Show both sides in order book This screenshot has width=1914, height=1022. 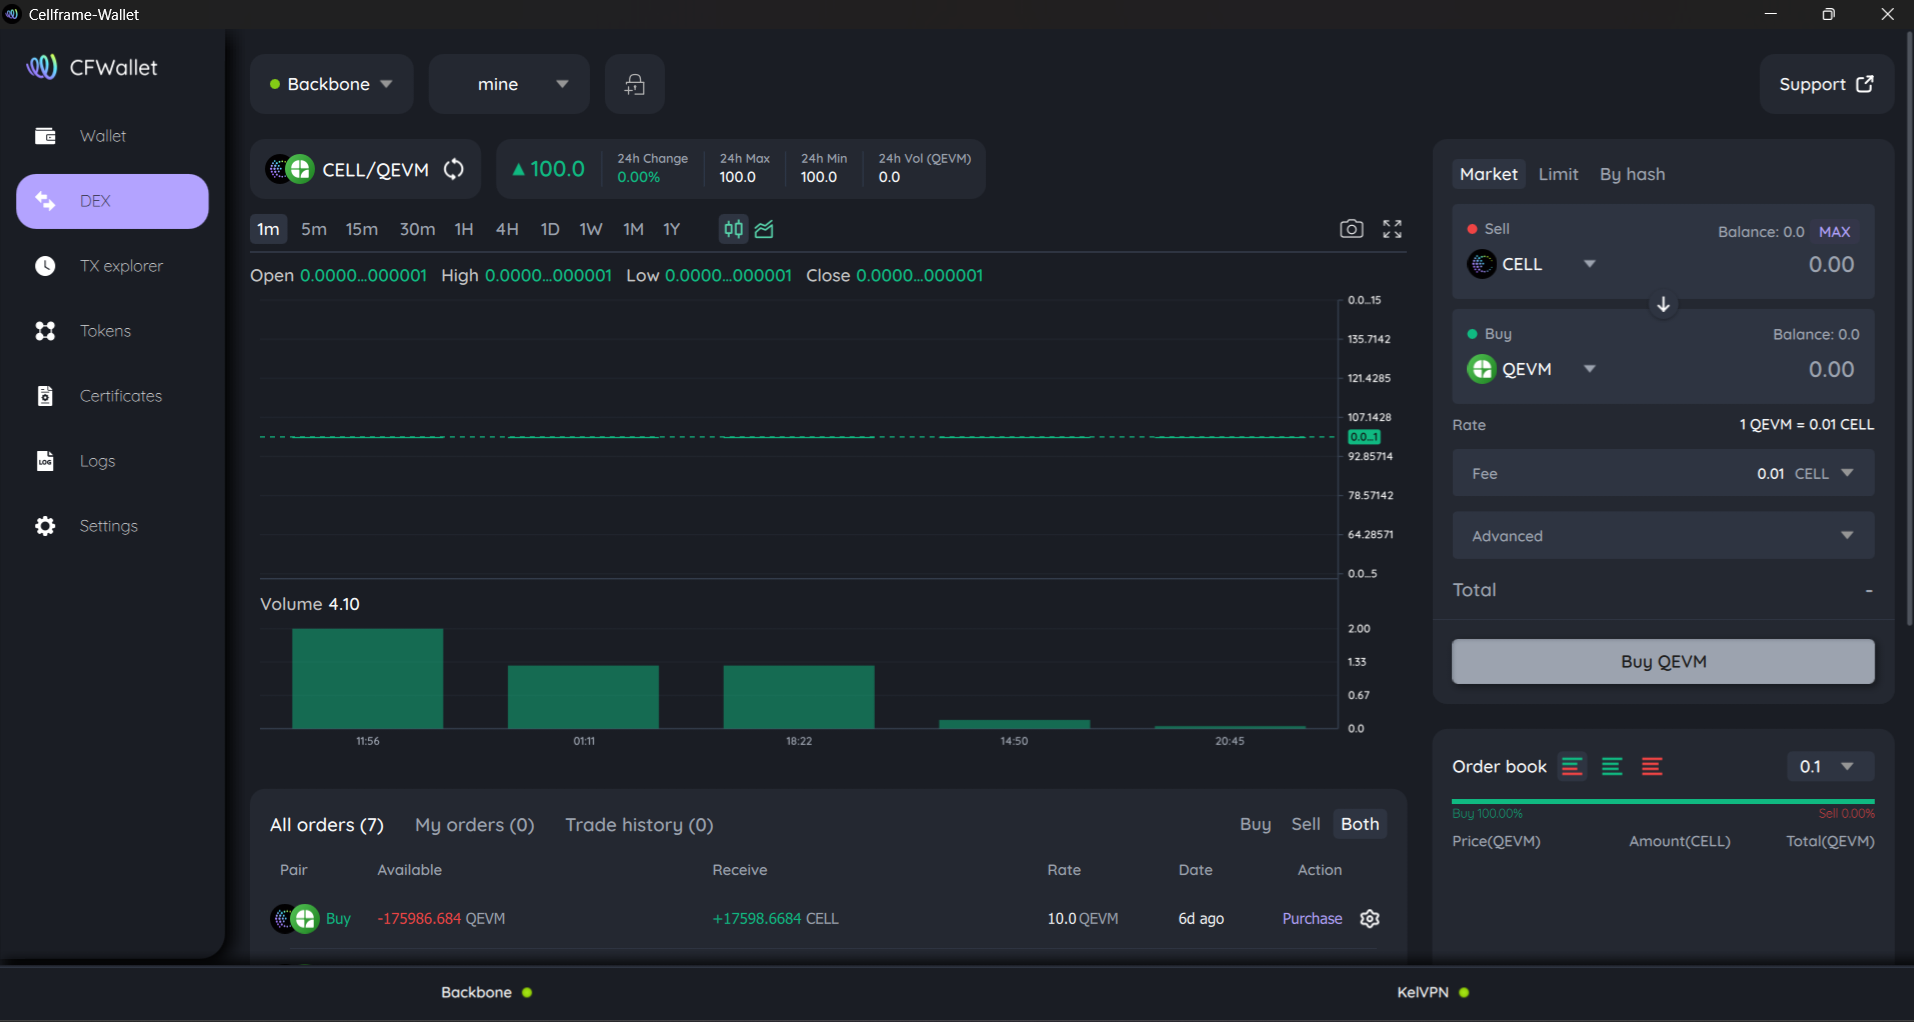pos(1572,767)
